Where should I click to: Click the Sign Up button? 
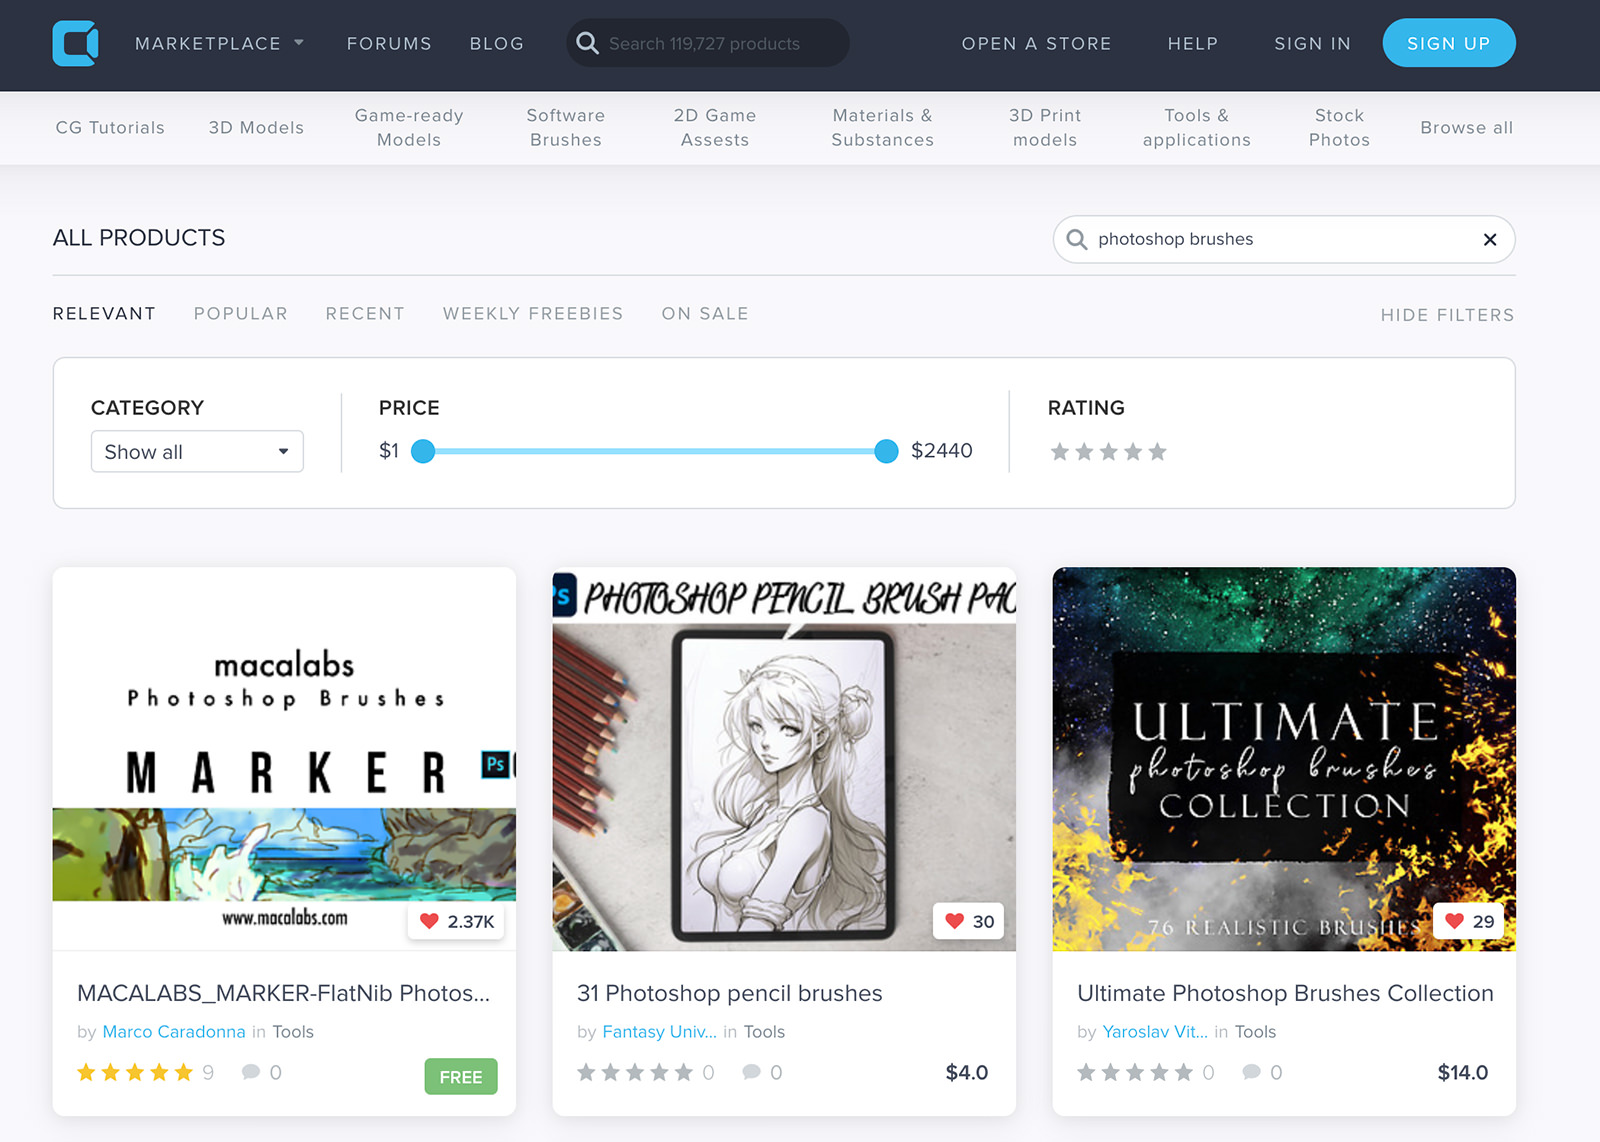click(x=1448, y=44)
